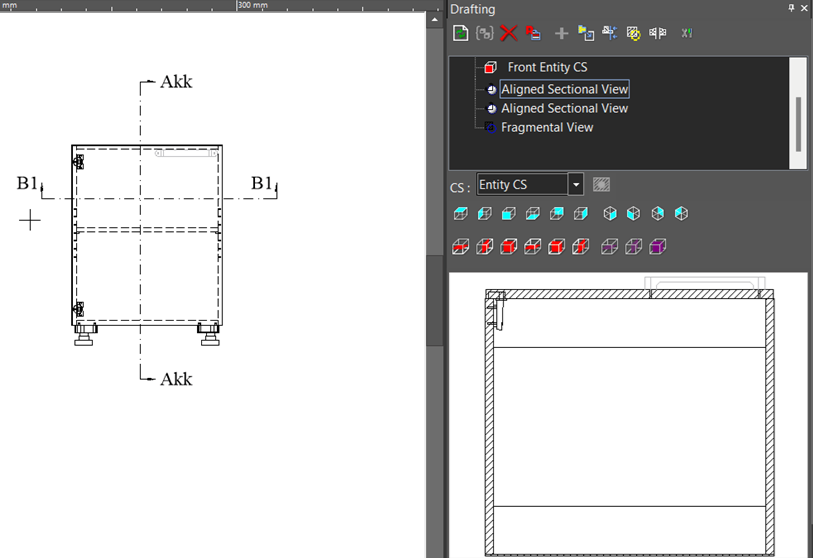Click the icon beside Fragmental View
The width and height of the screenshot is (813, 558).
490,128
